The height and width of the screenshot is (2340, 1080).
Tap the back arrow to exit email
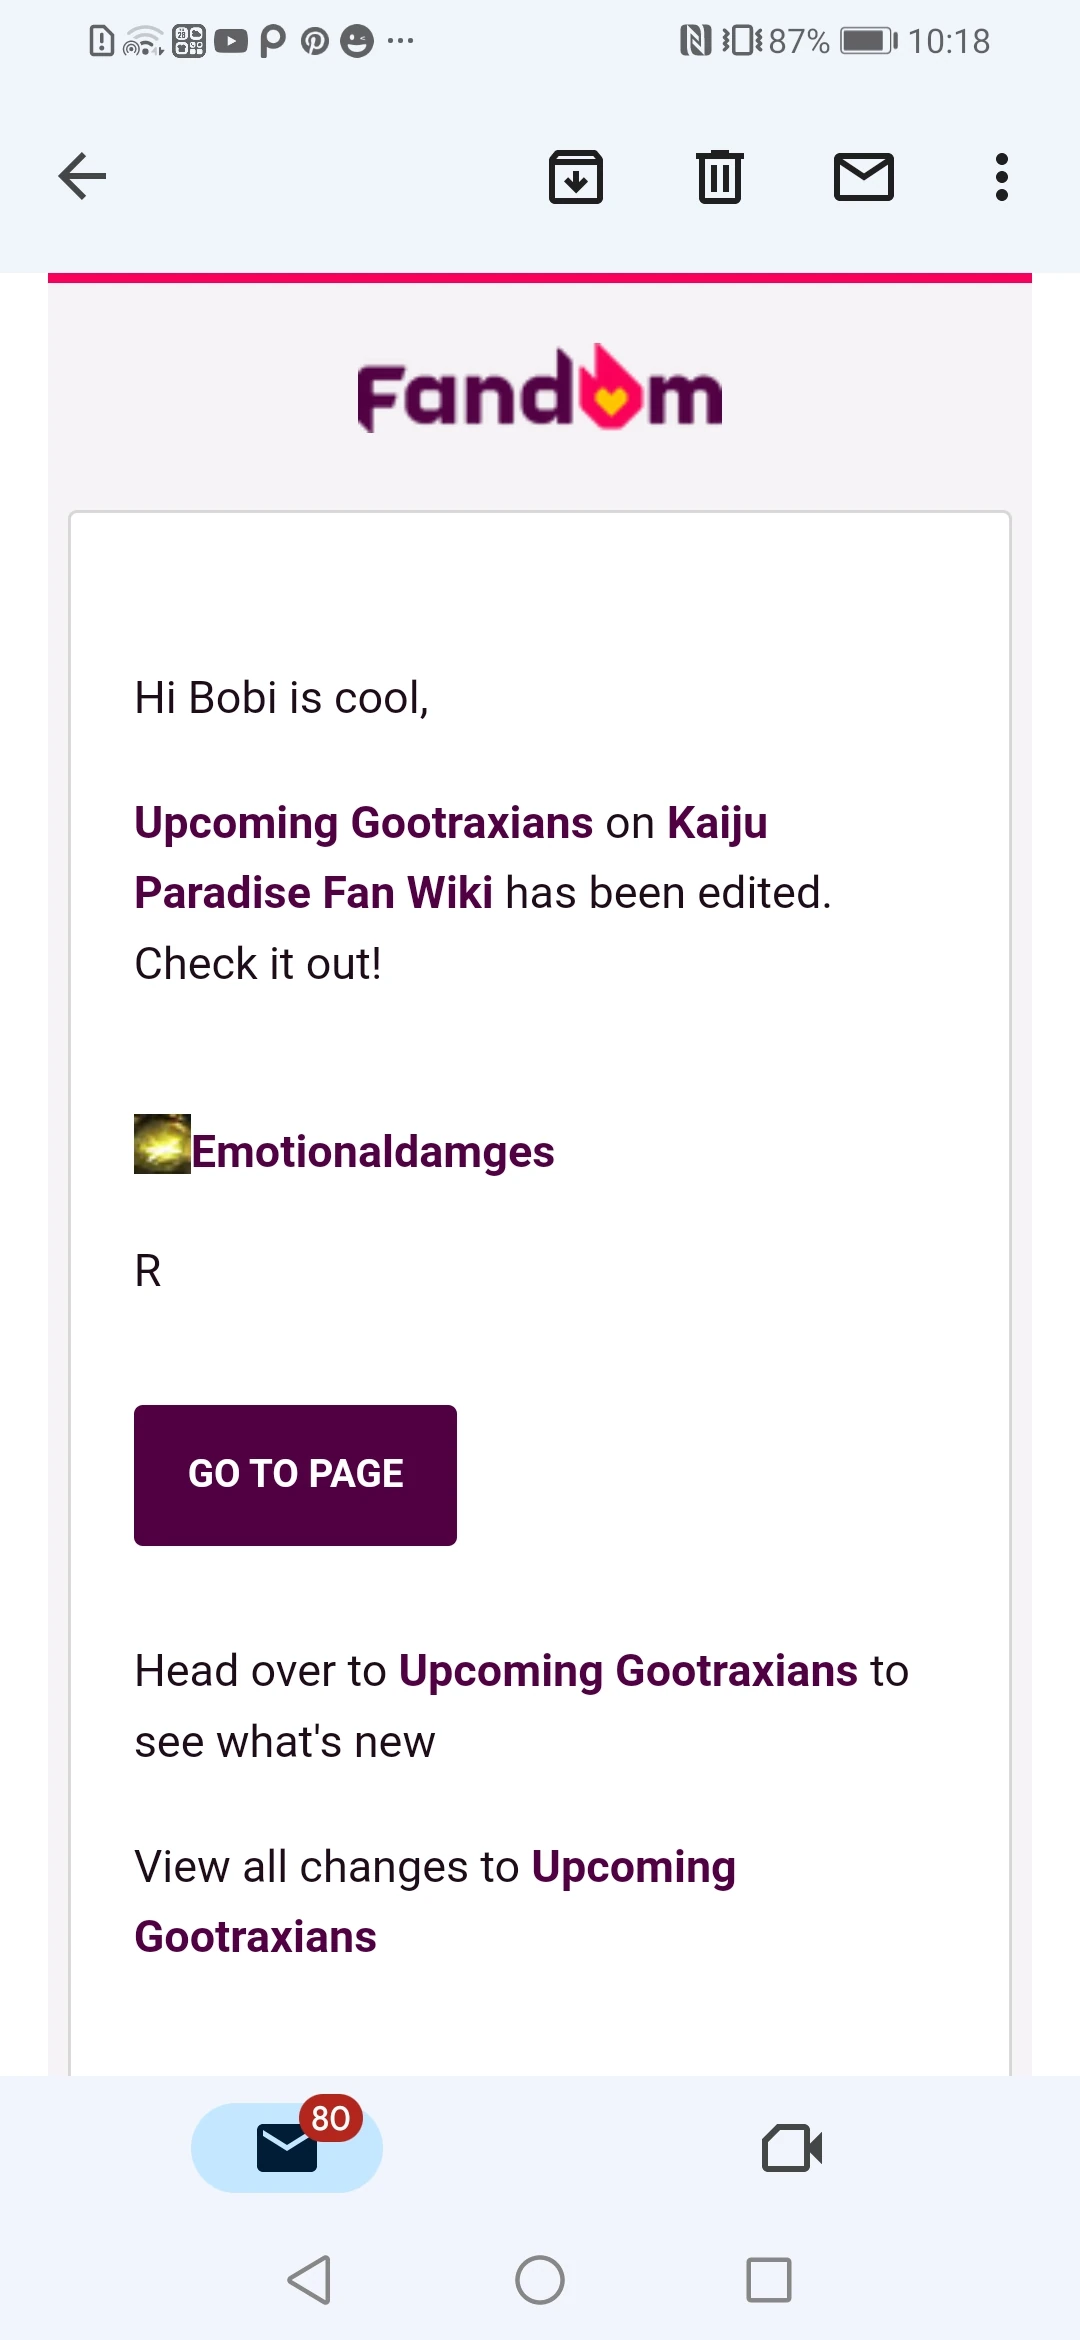(x=82, y=177)
